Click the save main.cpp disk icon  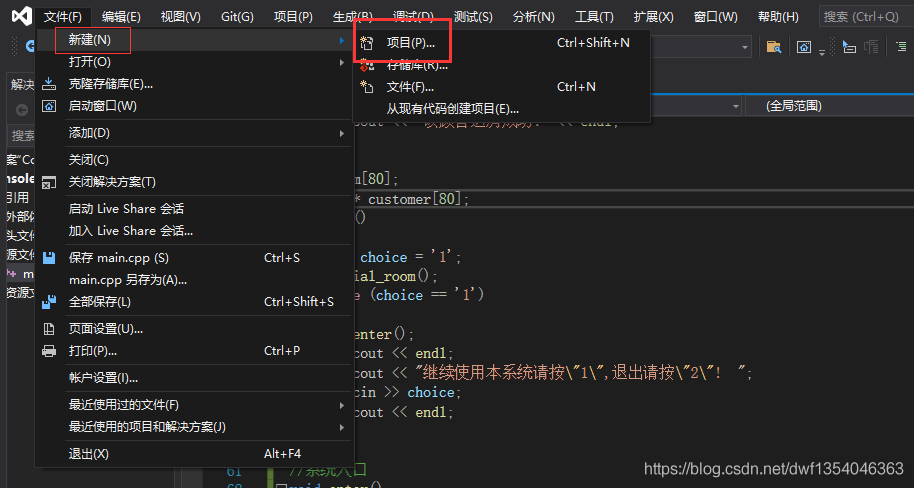[48, 258]
